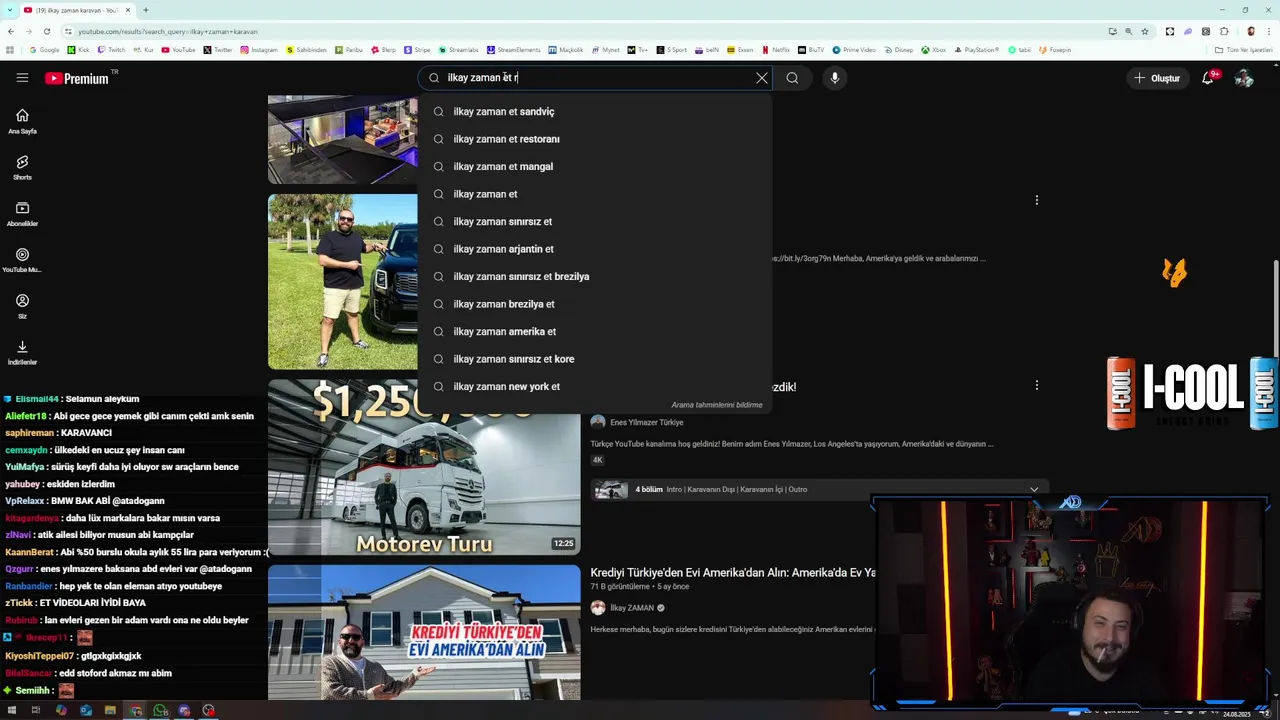Viewport: 1280px width, 720px height.
Task: Reload the page in browser
Action: 46,31
